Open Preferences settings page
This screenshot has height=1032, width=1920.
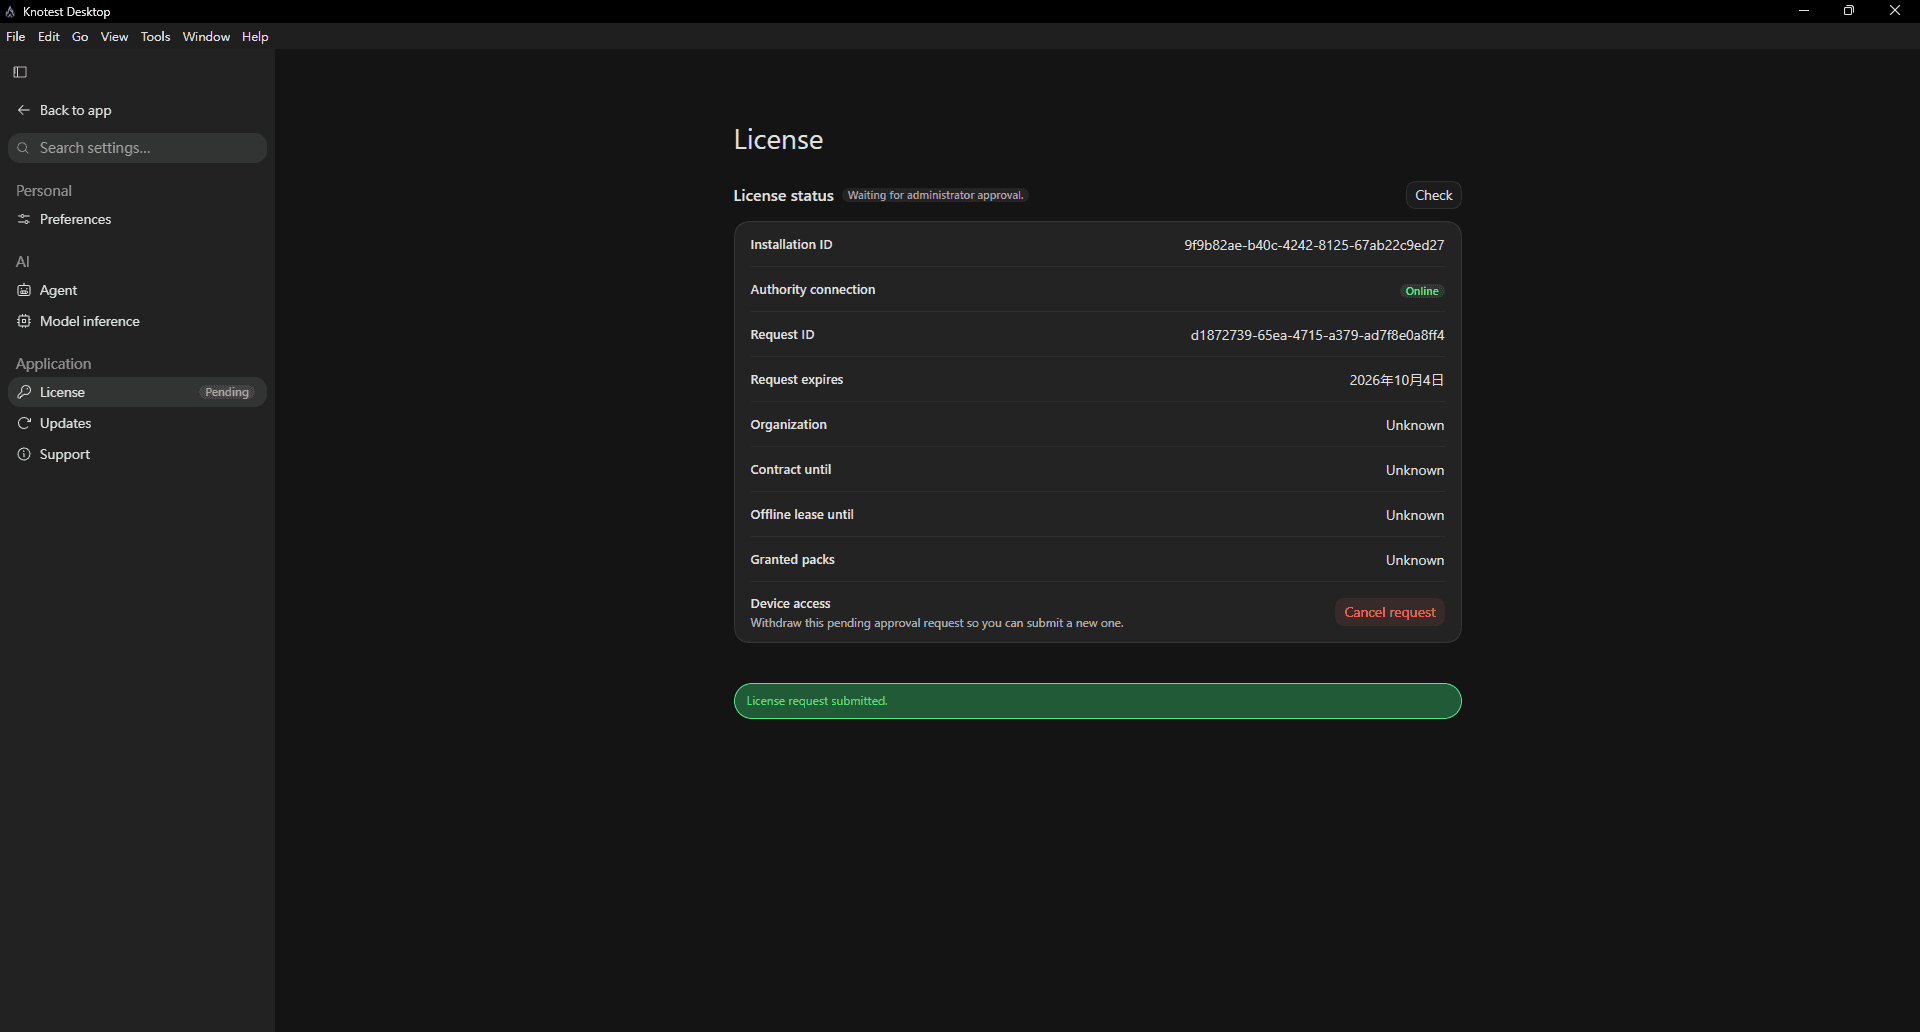point(138,219)
